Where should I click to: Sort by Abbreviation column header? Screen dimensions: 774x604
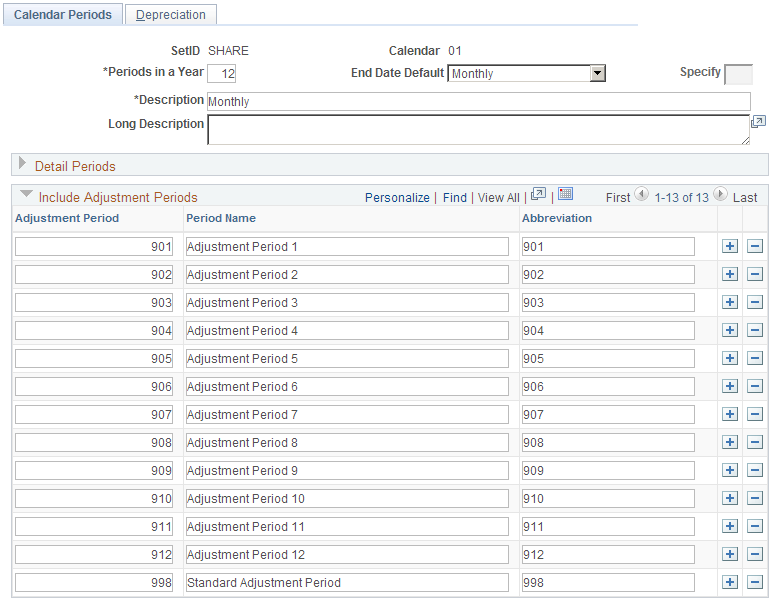pos(557,218)
